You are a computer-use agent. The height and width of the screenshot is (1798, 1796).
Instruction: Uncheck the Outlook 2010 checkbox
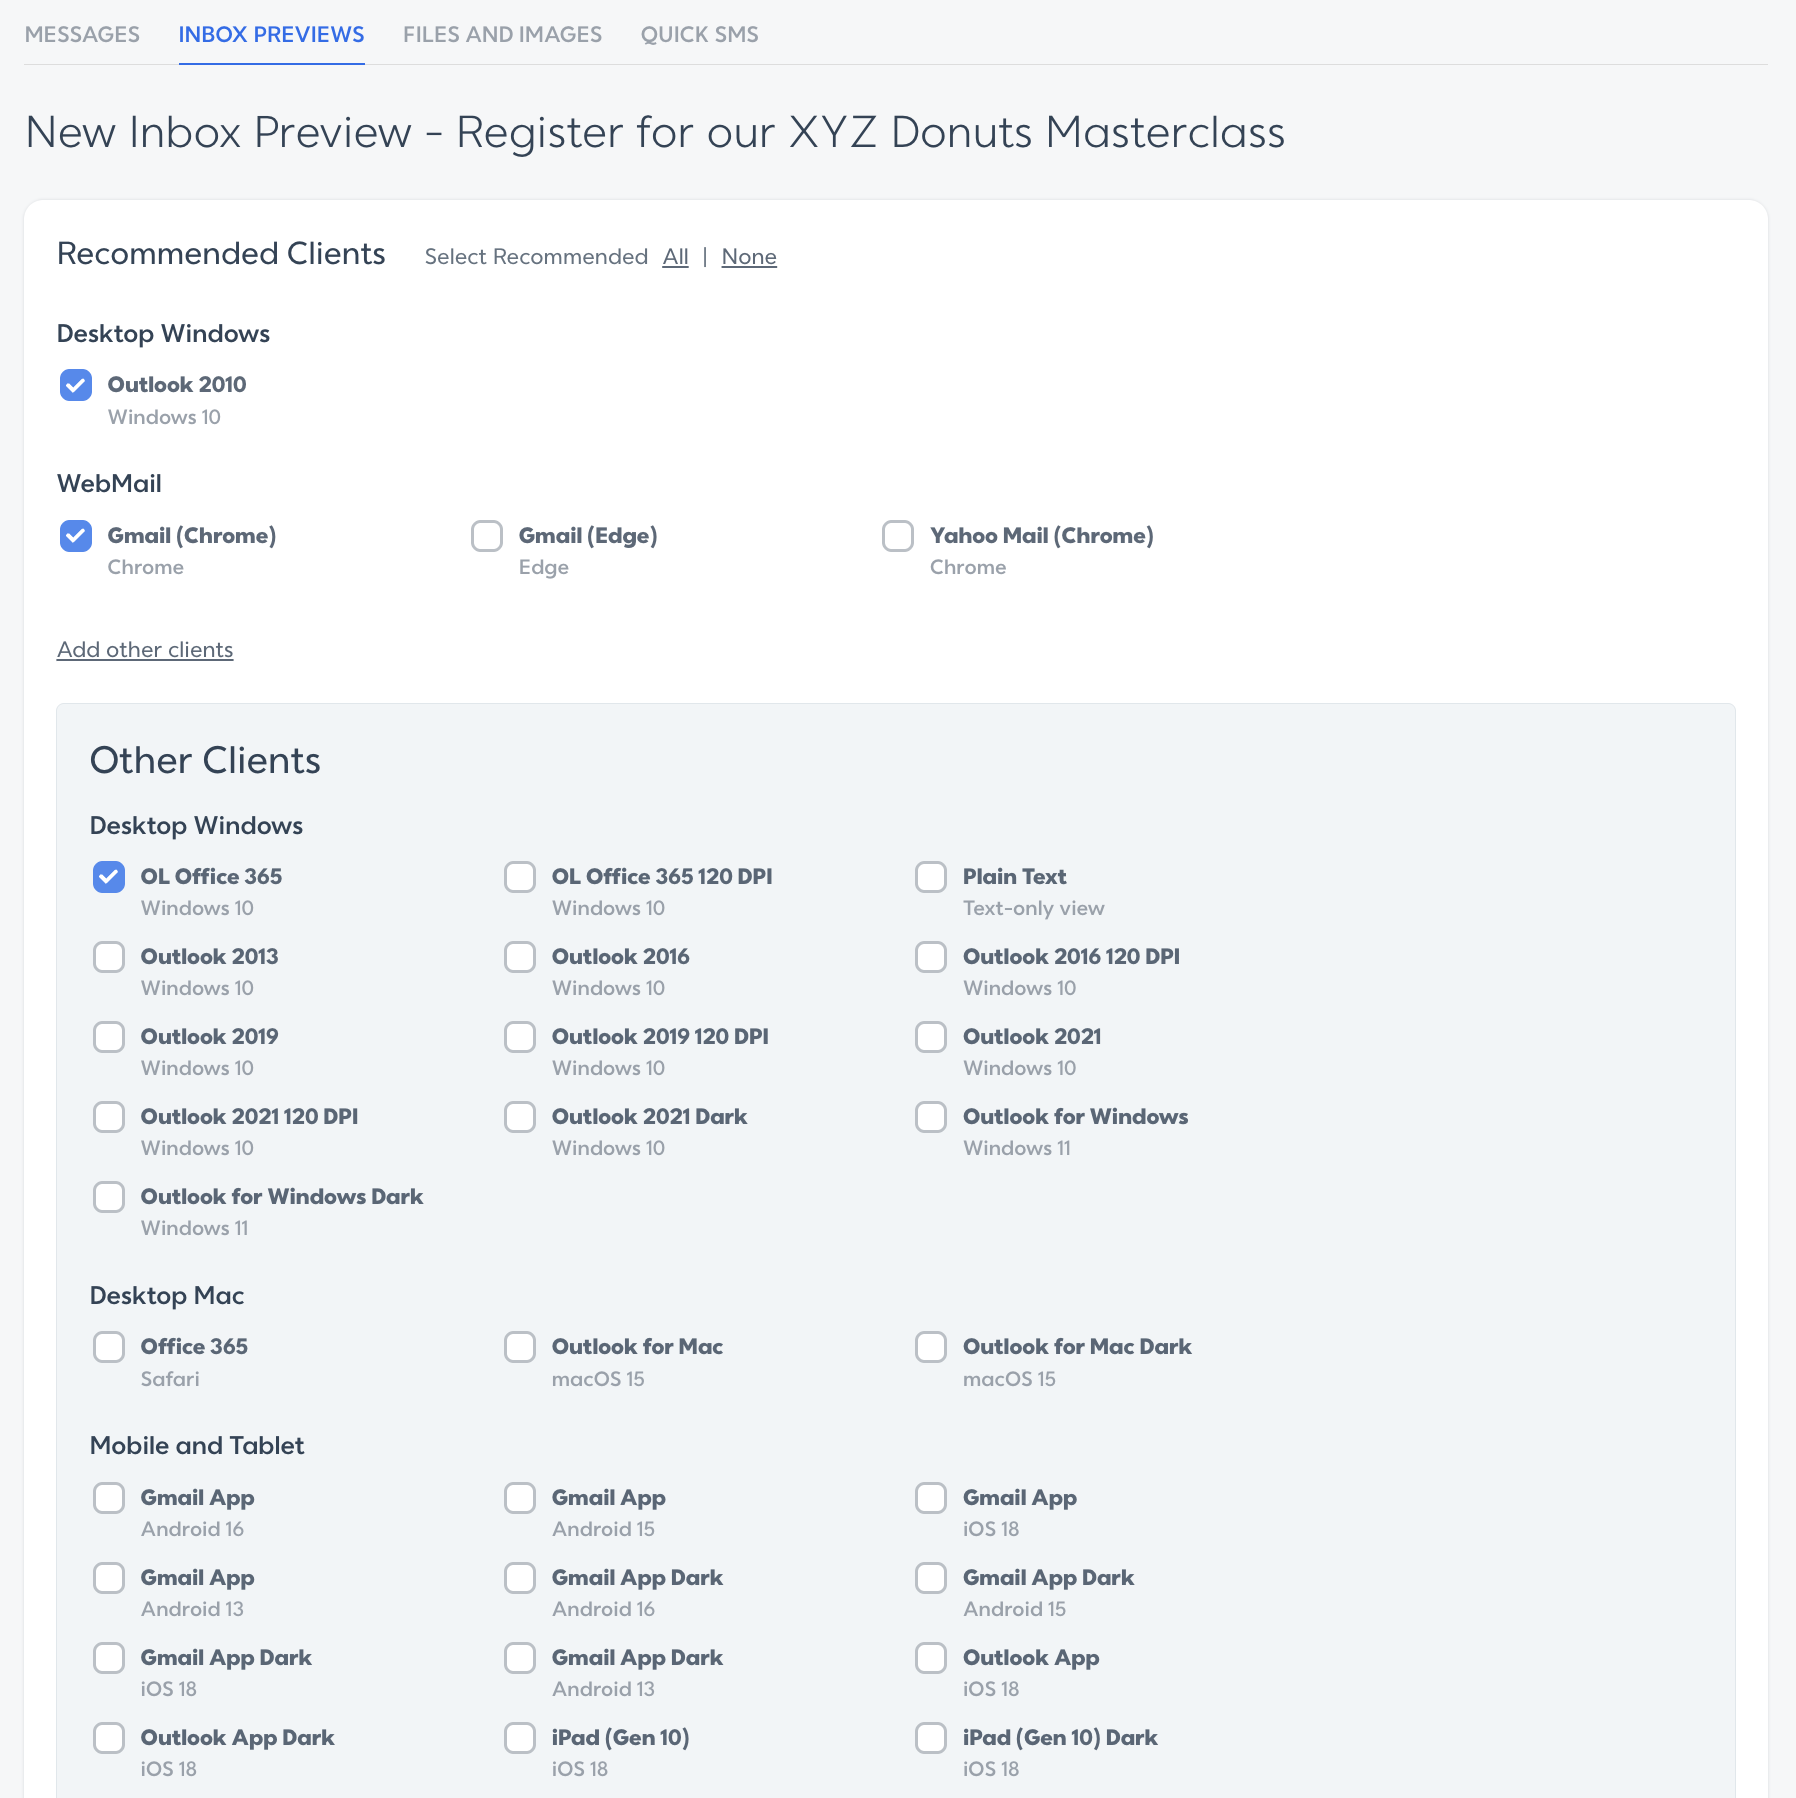(76, 385)
